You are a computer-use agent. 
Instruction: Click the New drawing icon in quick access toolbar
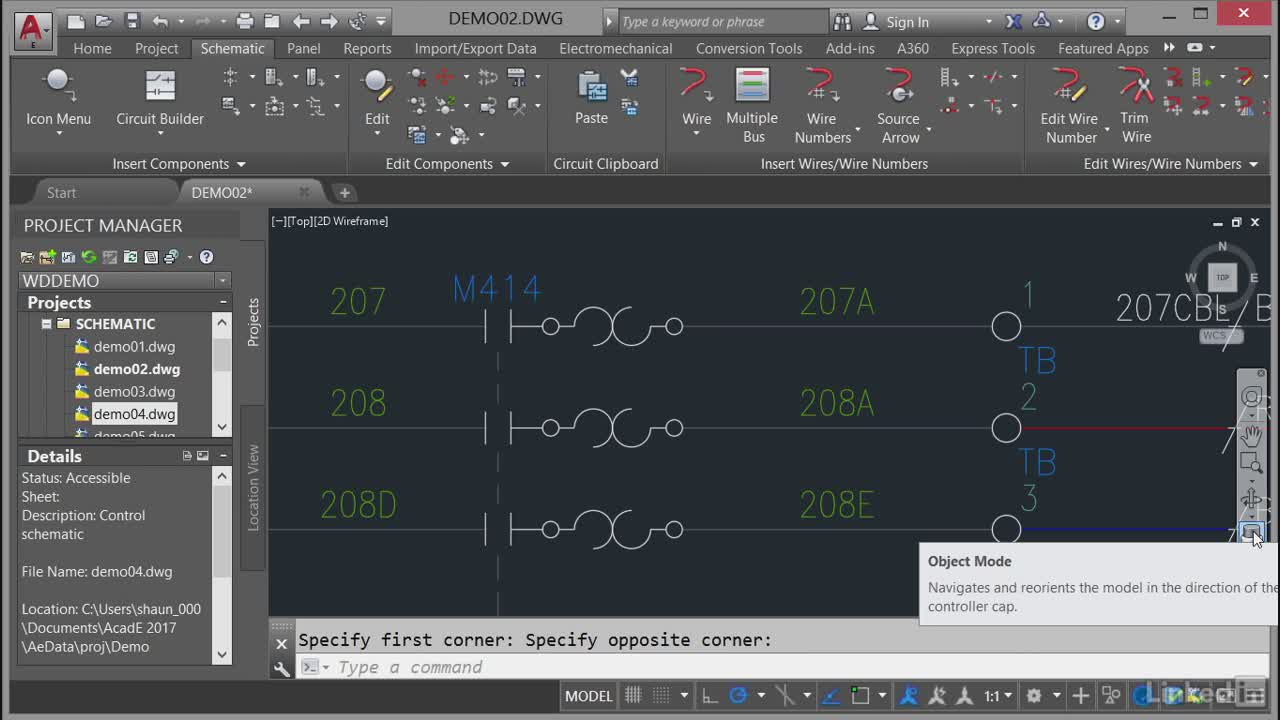point(76,21)
